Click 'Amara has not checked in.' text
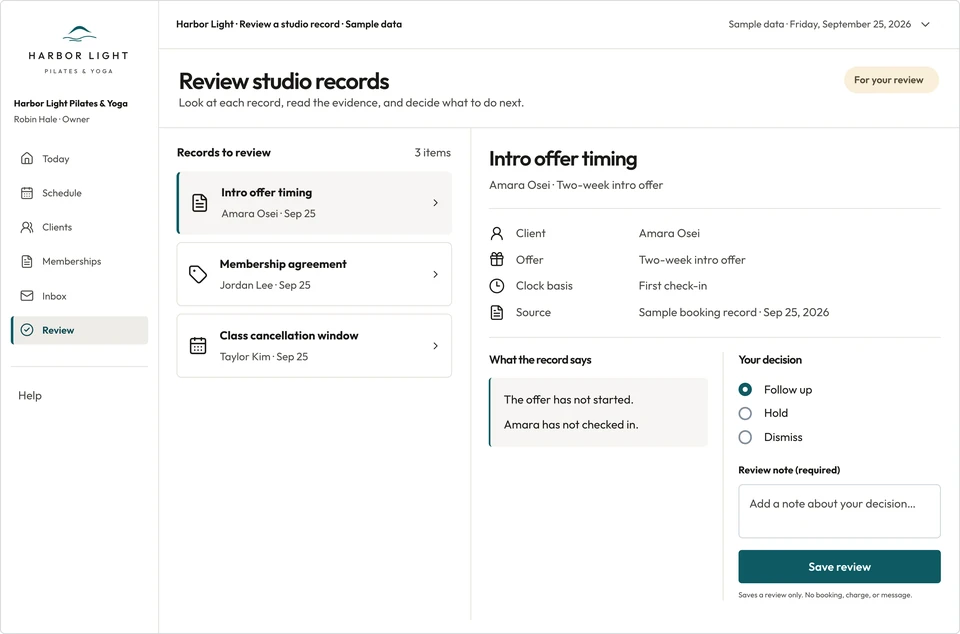The image size is (960, 634). click(x=571, y=425)
